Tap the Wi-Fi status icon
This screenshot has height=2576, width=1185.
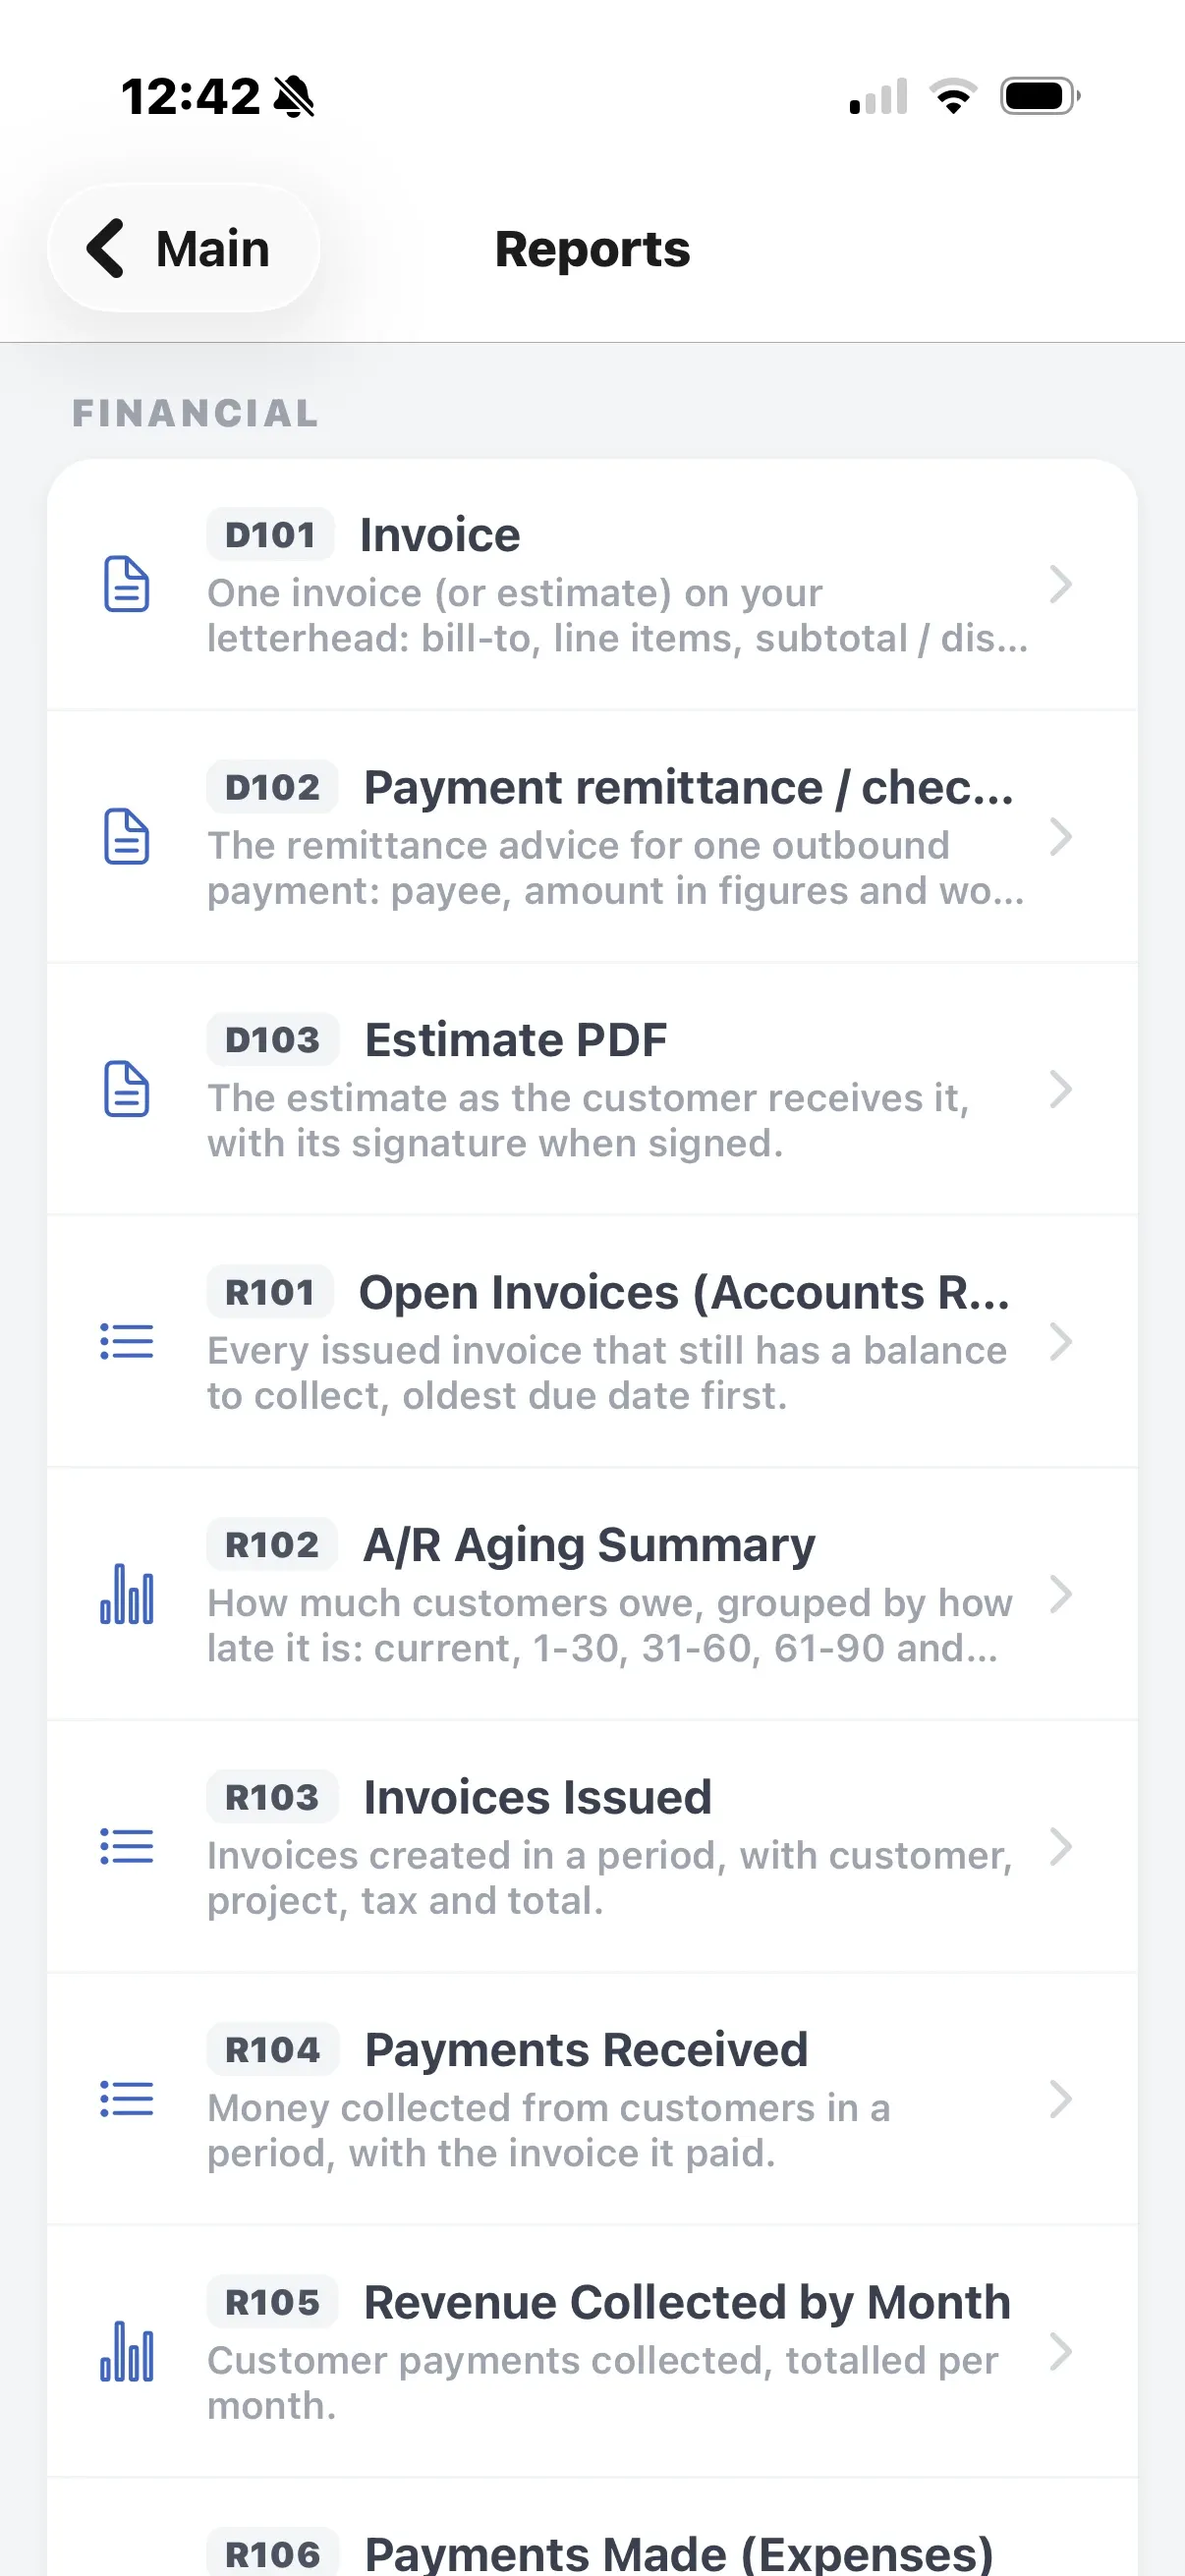953,96
